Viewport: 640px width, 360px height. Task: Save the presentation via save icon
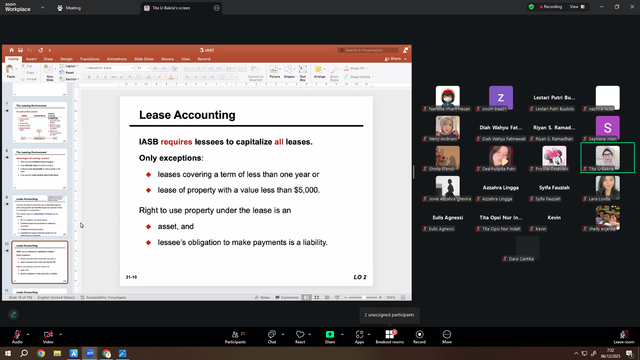point(20,50)
